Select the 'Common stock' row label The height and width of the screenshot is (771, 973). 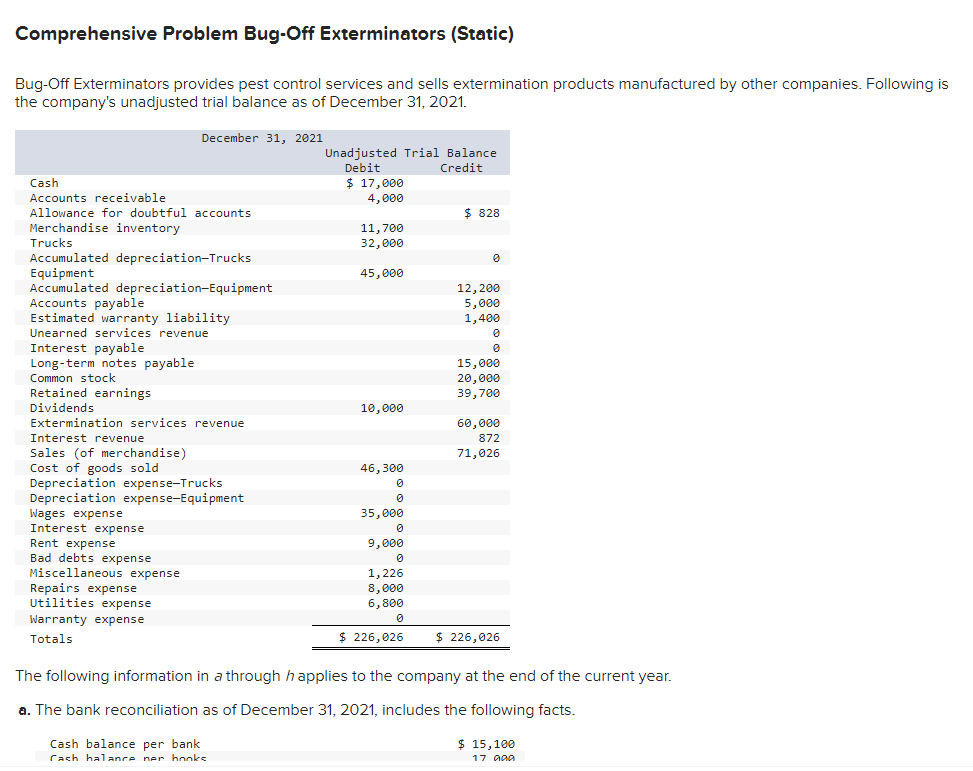(73, 378)
